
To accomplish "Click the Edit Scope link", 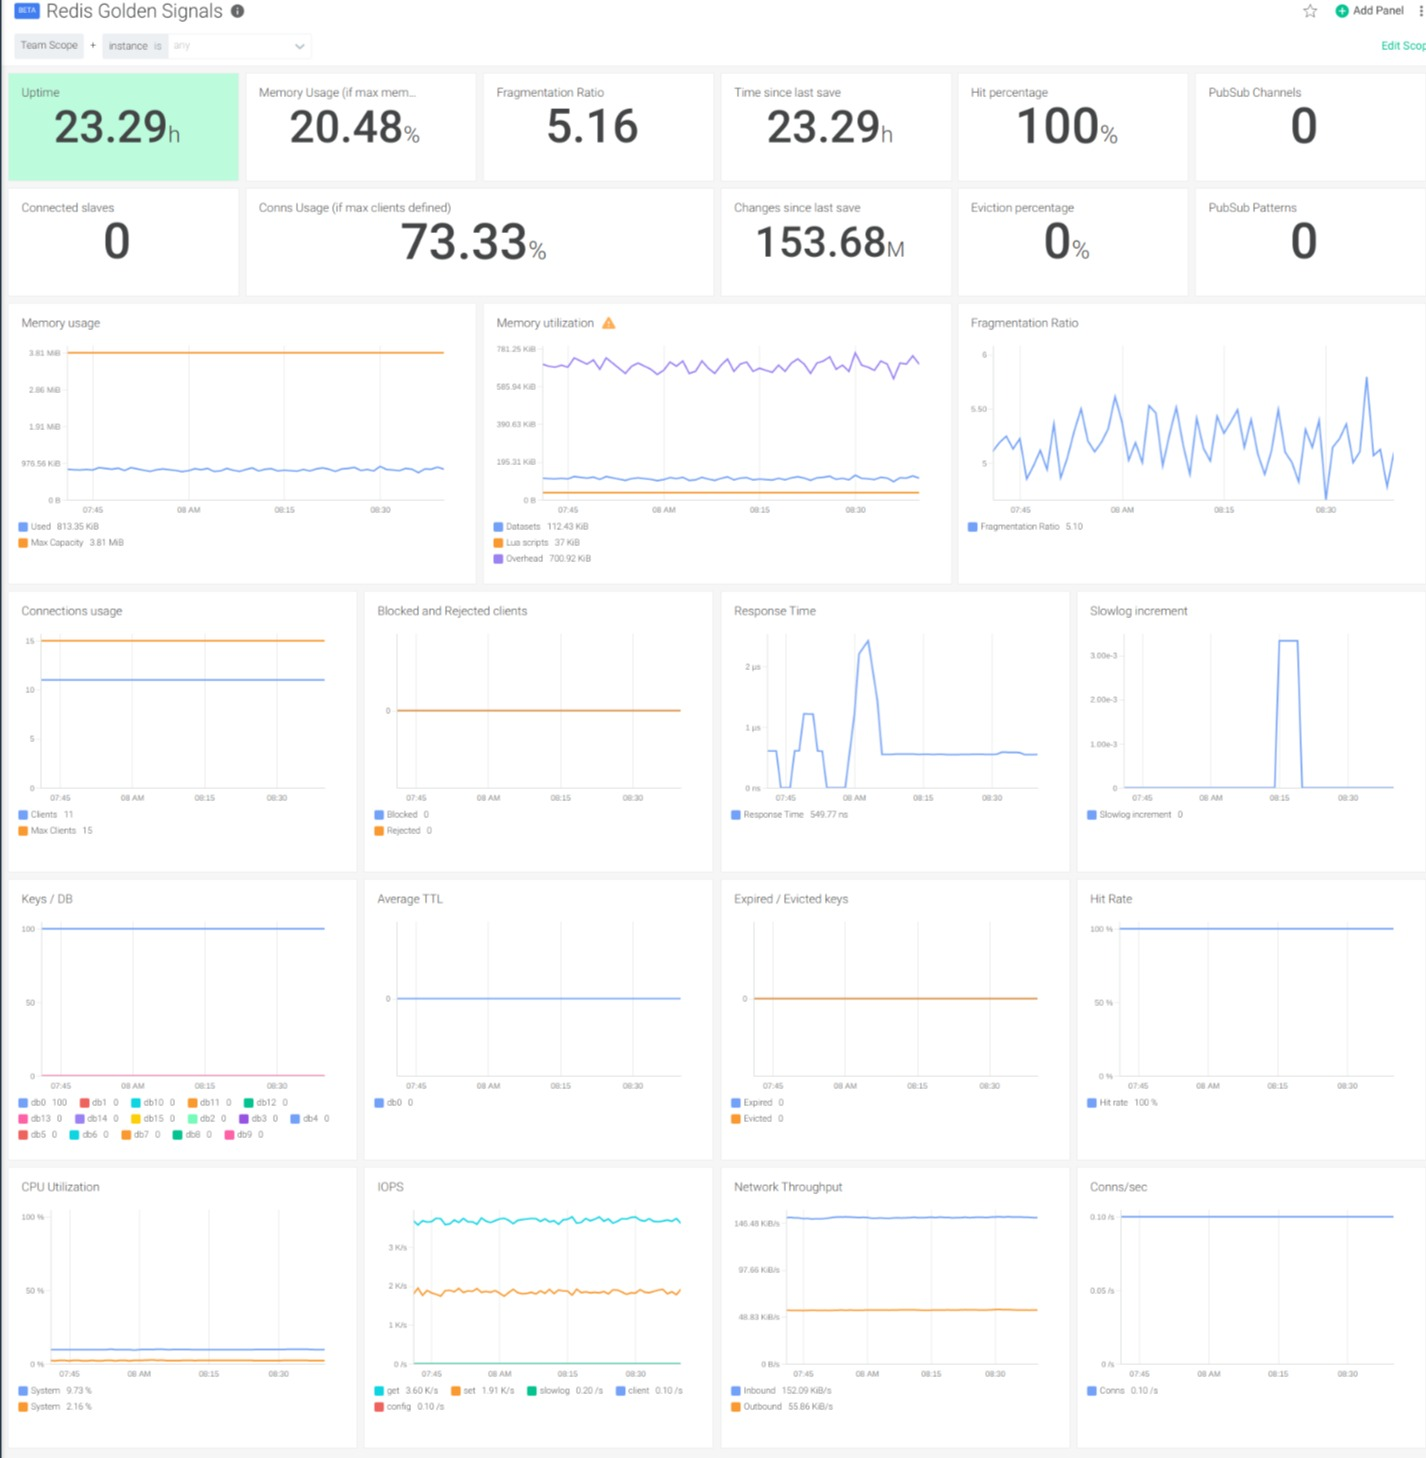I will (x=1403, y=46).
